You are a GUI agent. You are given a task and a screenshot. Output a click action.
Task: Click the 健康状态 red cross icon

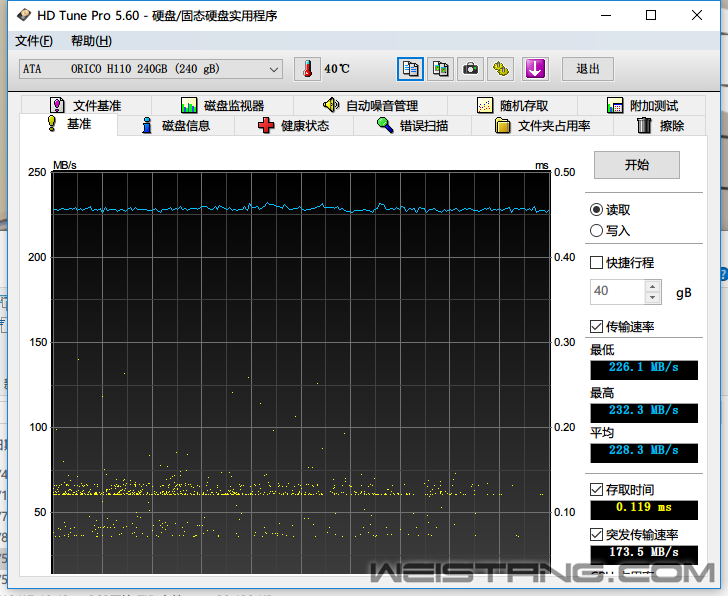pos(266,125)
